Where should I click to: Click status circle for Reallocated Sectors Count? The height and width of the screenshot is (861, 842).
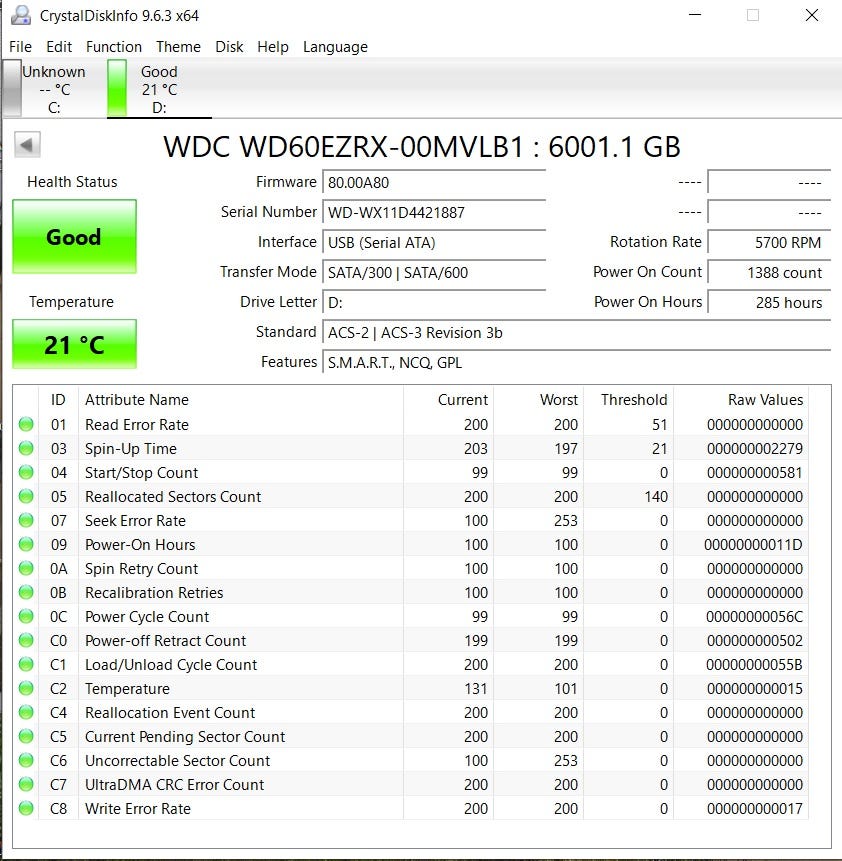coord(26,496)
